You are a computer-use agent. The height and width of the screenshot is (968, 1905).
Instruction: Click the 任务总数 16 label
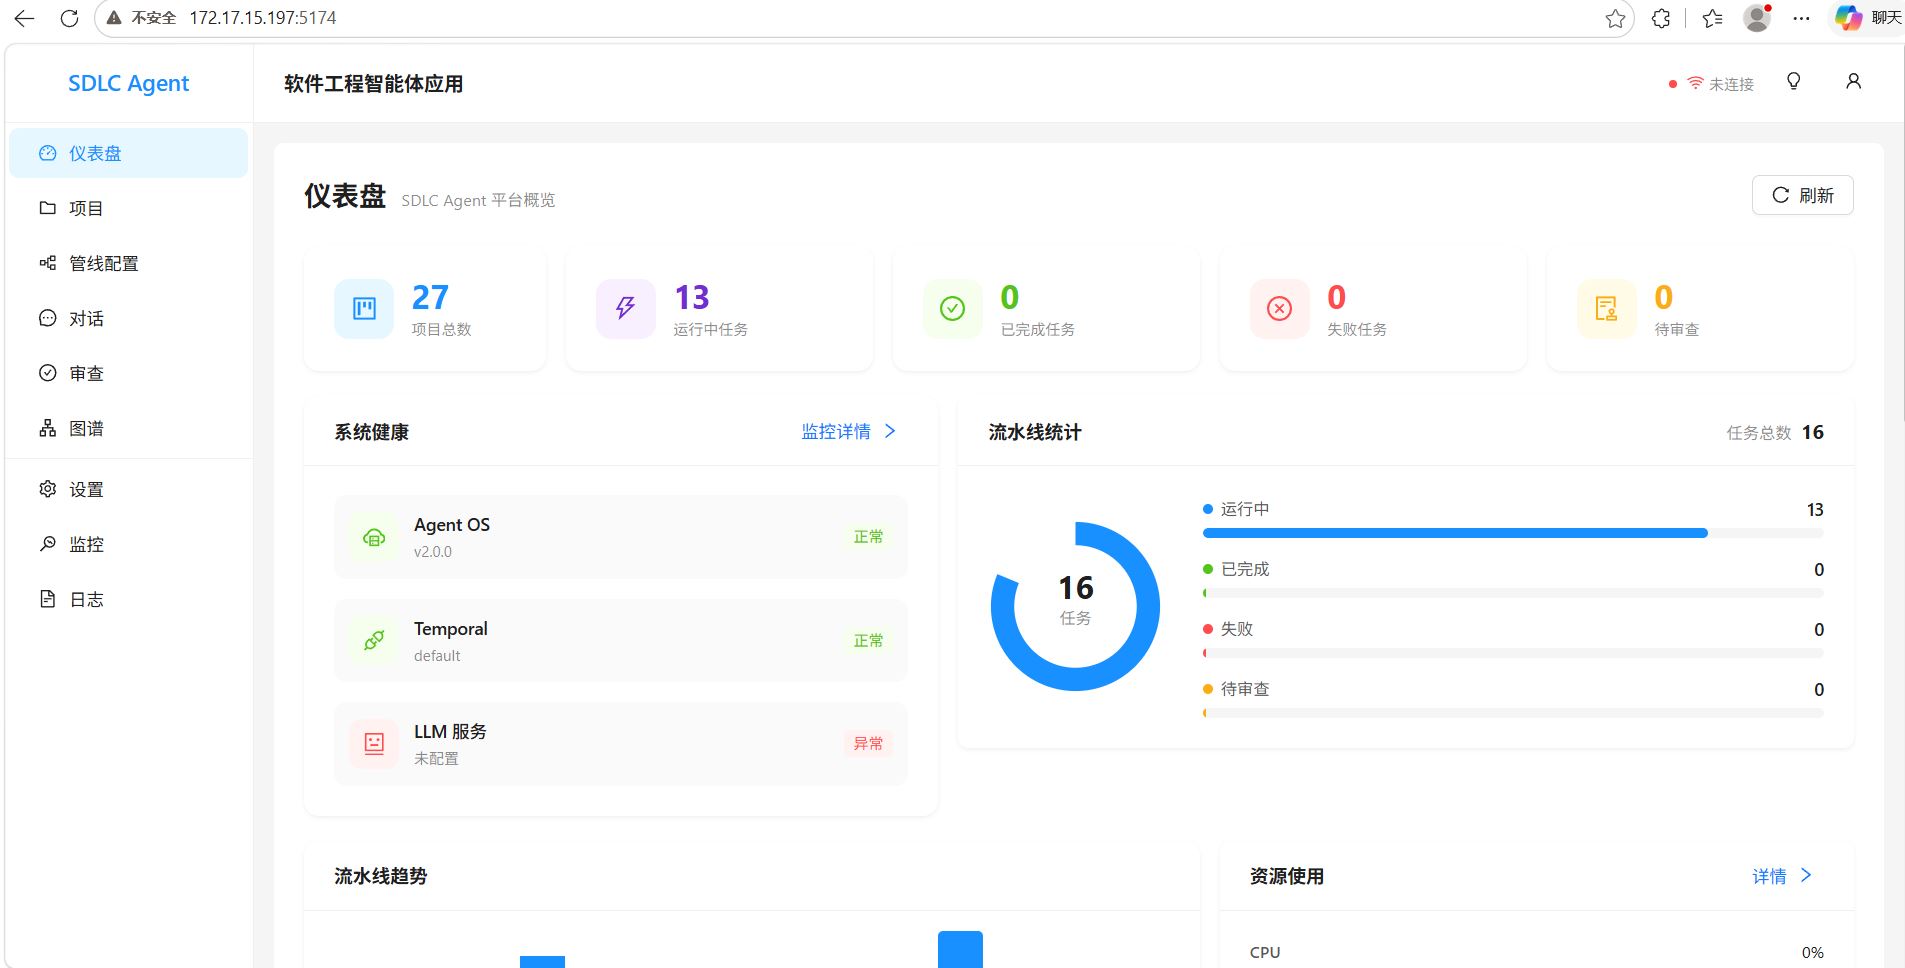(1775, 432)
